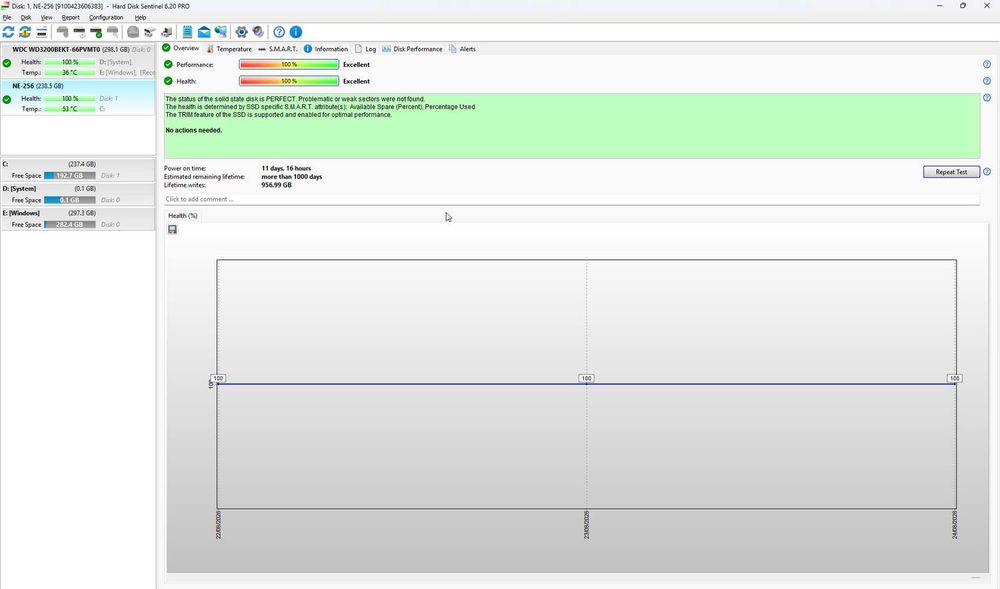
Task: Click the leftmost 100 data point on the chart
Action: click(218, 378)
